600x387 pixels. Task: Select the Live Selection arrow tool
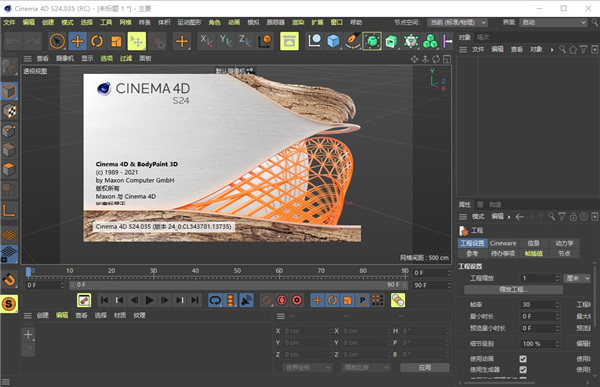point(57,41)
